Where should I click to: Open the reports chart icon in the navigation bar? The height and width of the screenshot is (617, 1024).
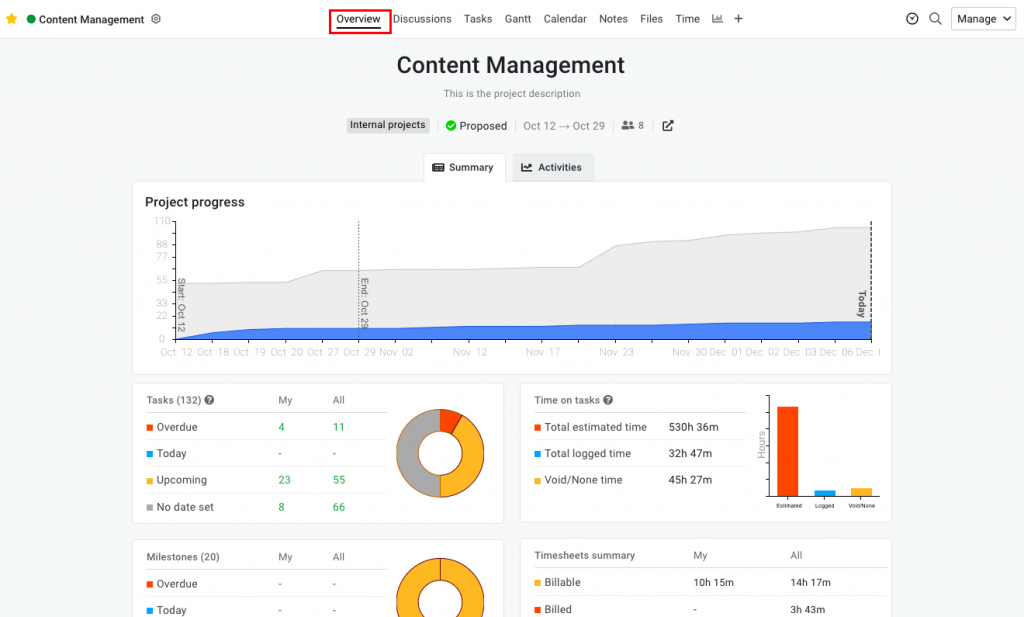[717, 18]
